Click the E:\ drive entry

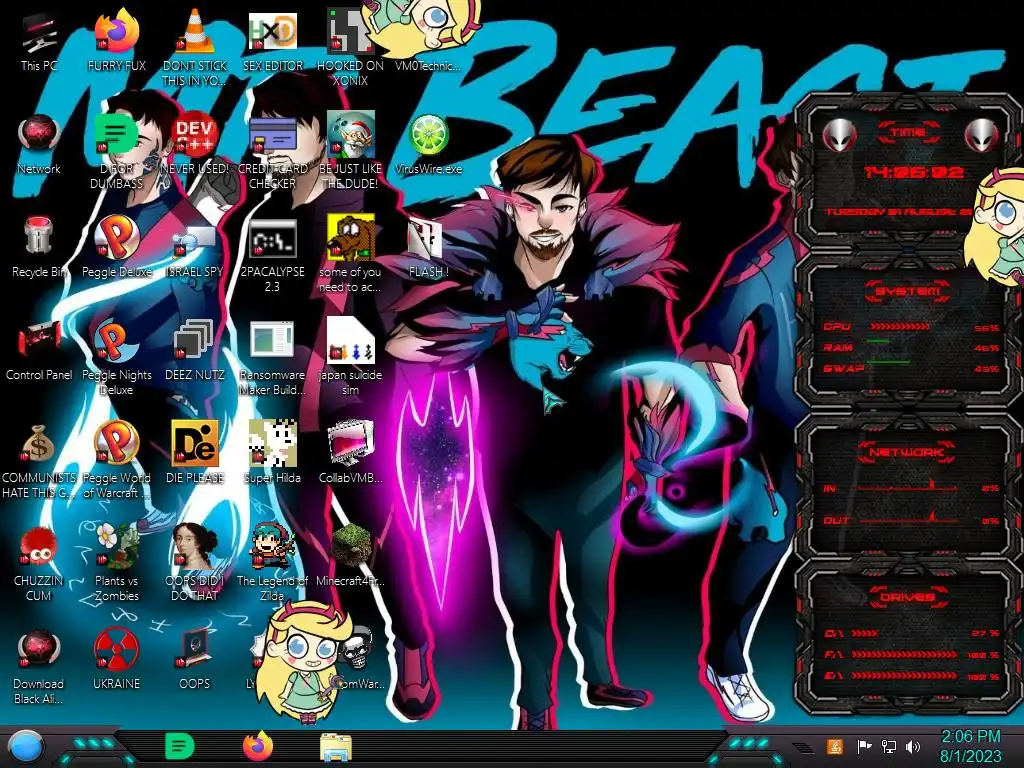point(912,676)
